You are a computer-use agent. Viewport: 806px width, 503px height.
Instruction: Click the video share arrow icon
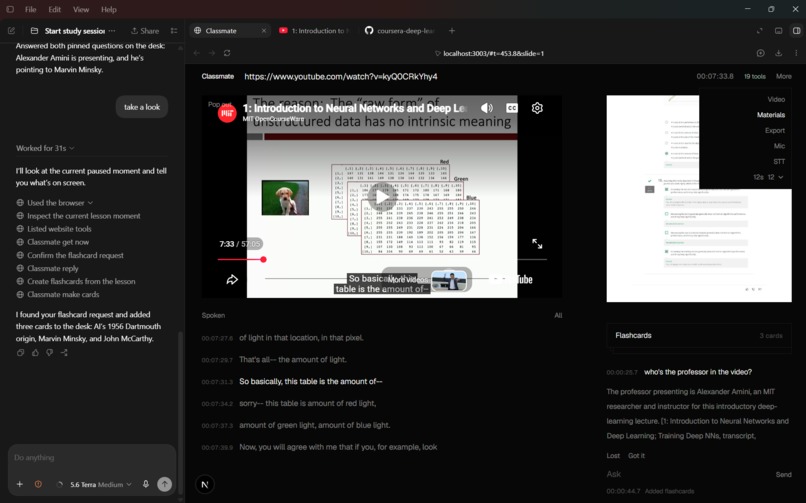(x=232, y=280)
